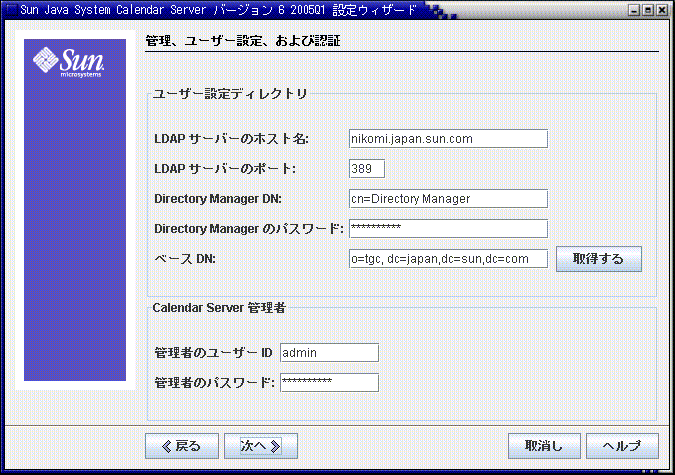Maximize the configuration wizard window
This screenshot has width=675, height=475.
648,10
